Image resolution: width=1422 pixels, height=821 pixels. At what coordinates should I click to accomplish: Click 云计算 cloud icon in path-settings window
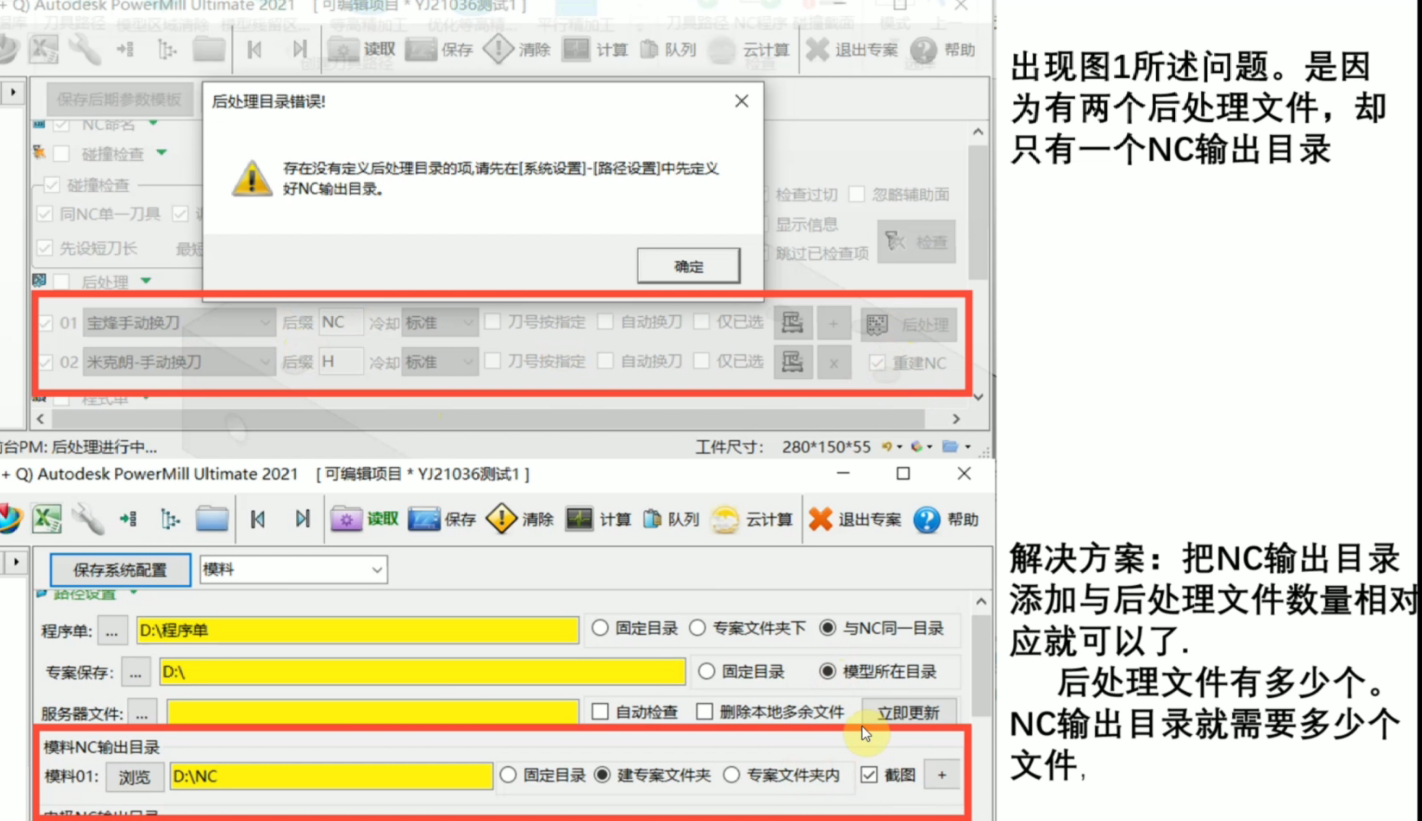tap(725, 519)
